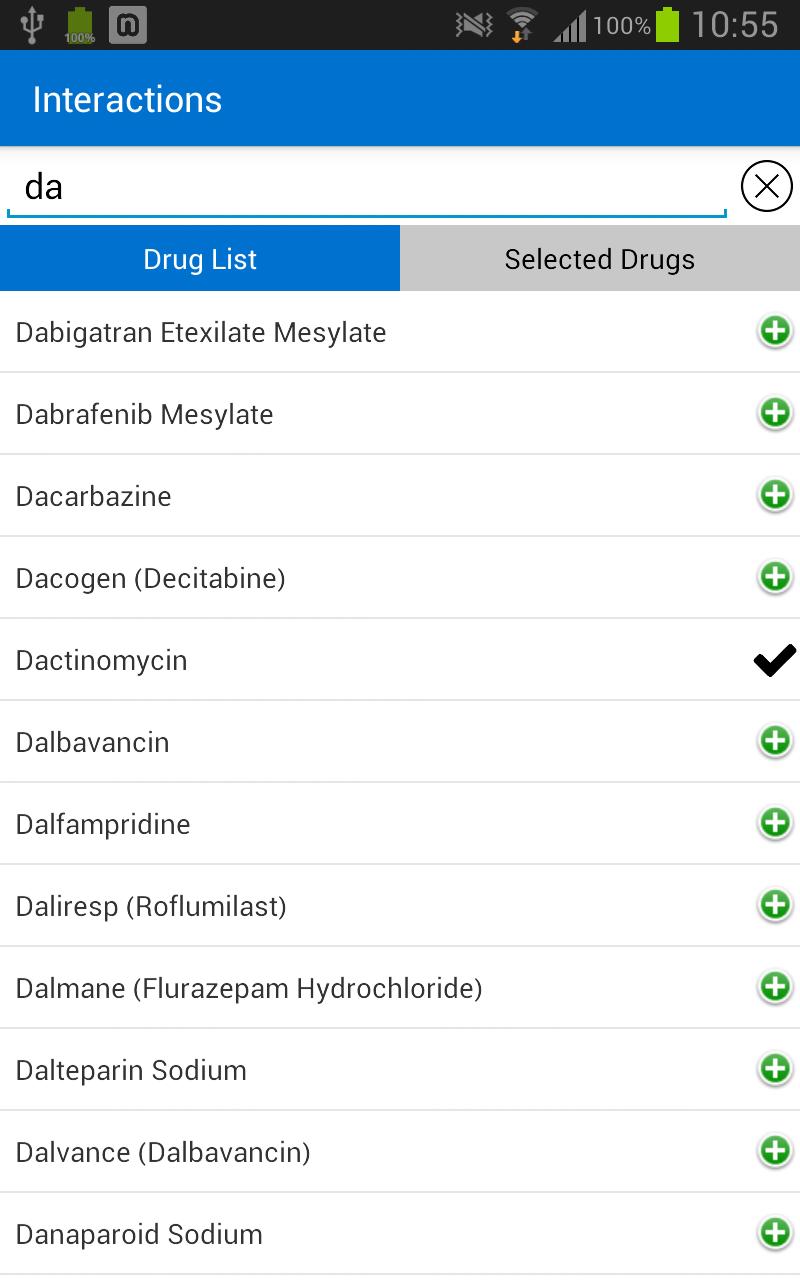800x1280 pixels.
Task: Tap the Interactions header title
Action: coord(127,100)
